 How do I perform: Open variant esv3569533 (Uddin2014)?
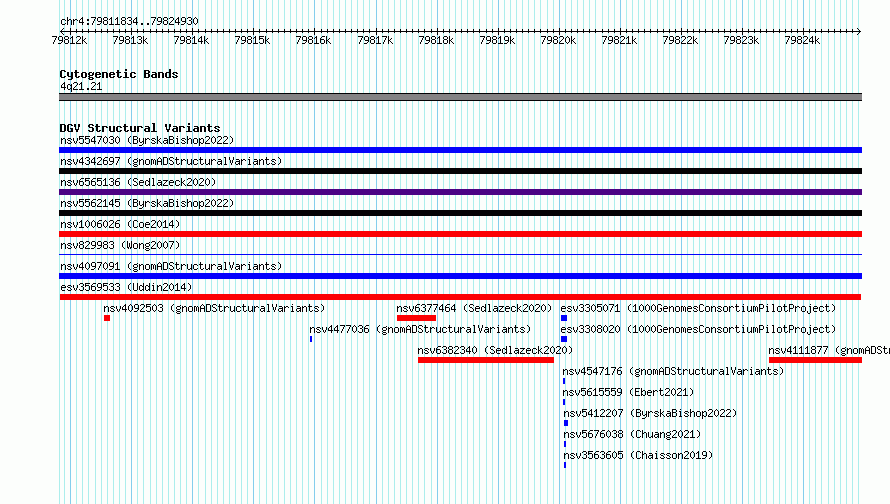click(x=126, y=287)
